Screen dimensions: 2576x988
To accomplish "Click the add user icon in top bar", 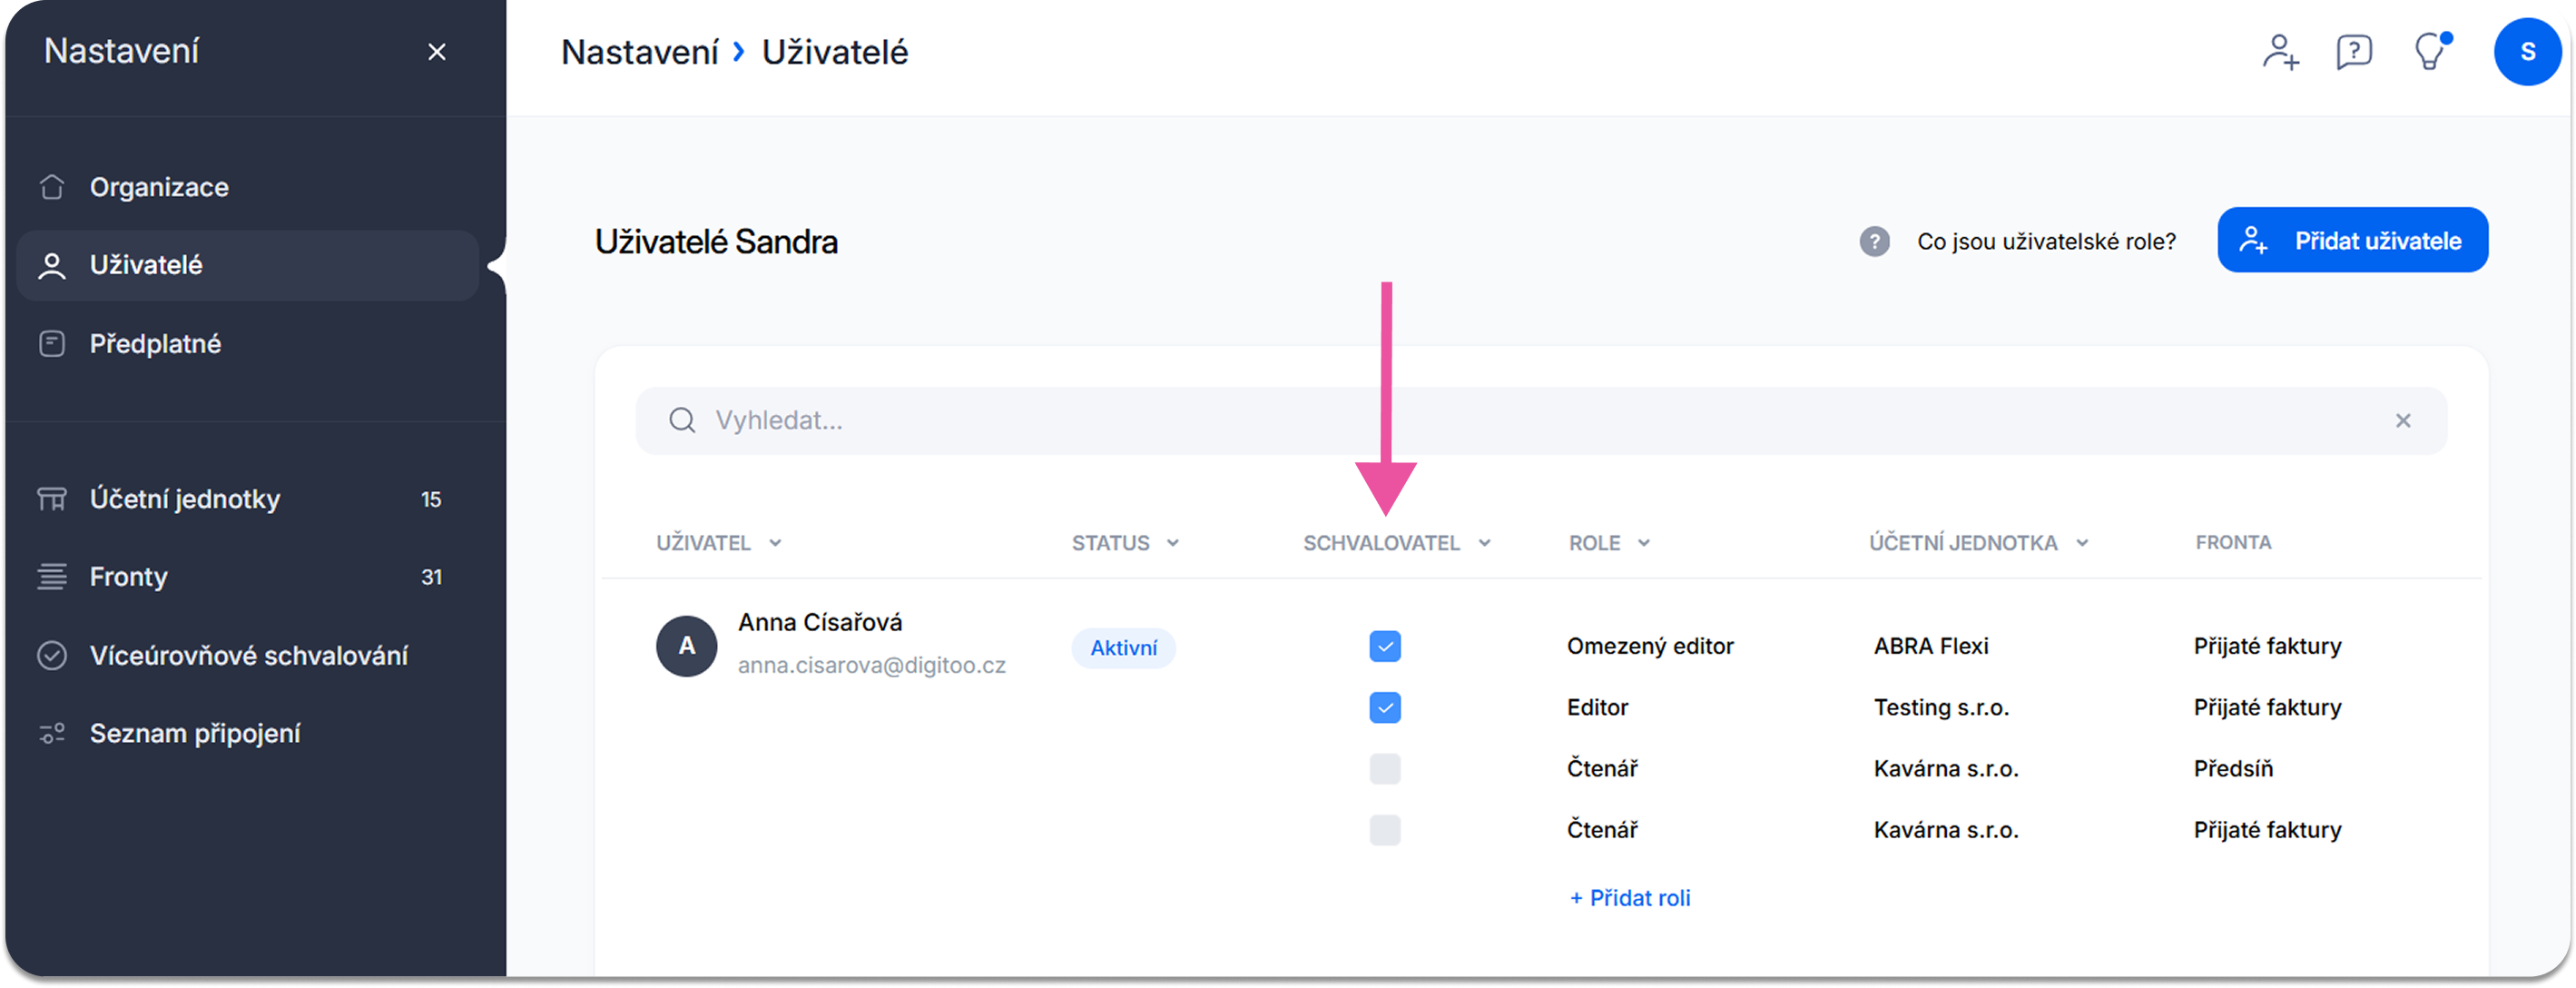I will (2279, 51).
